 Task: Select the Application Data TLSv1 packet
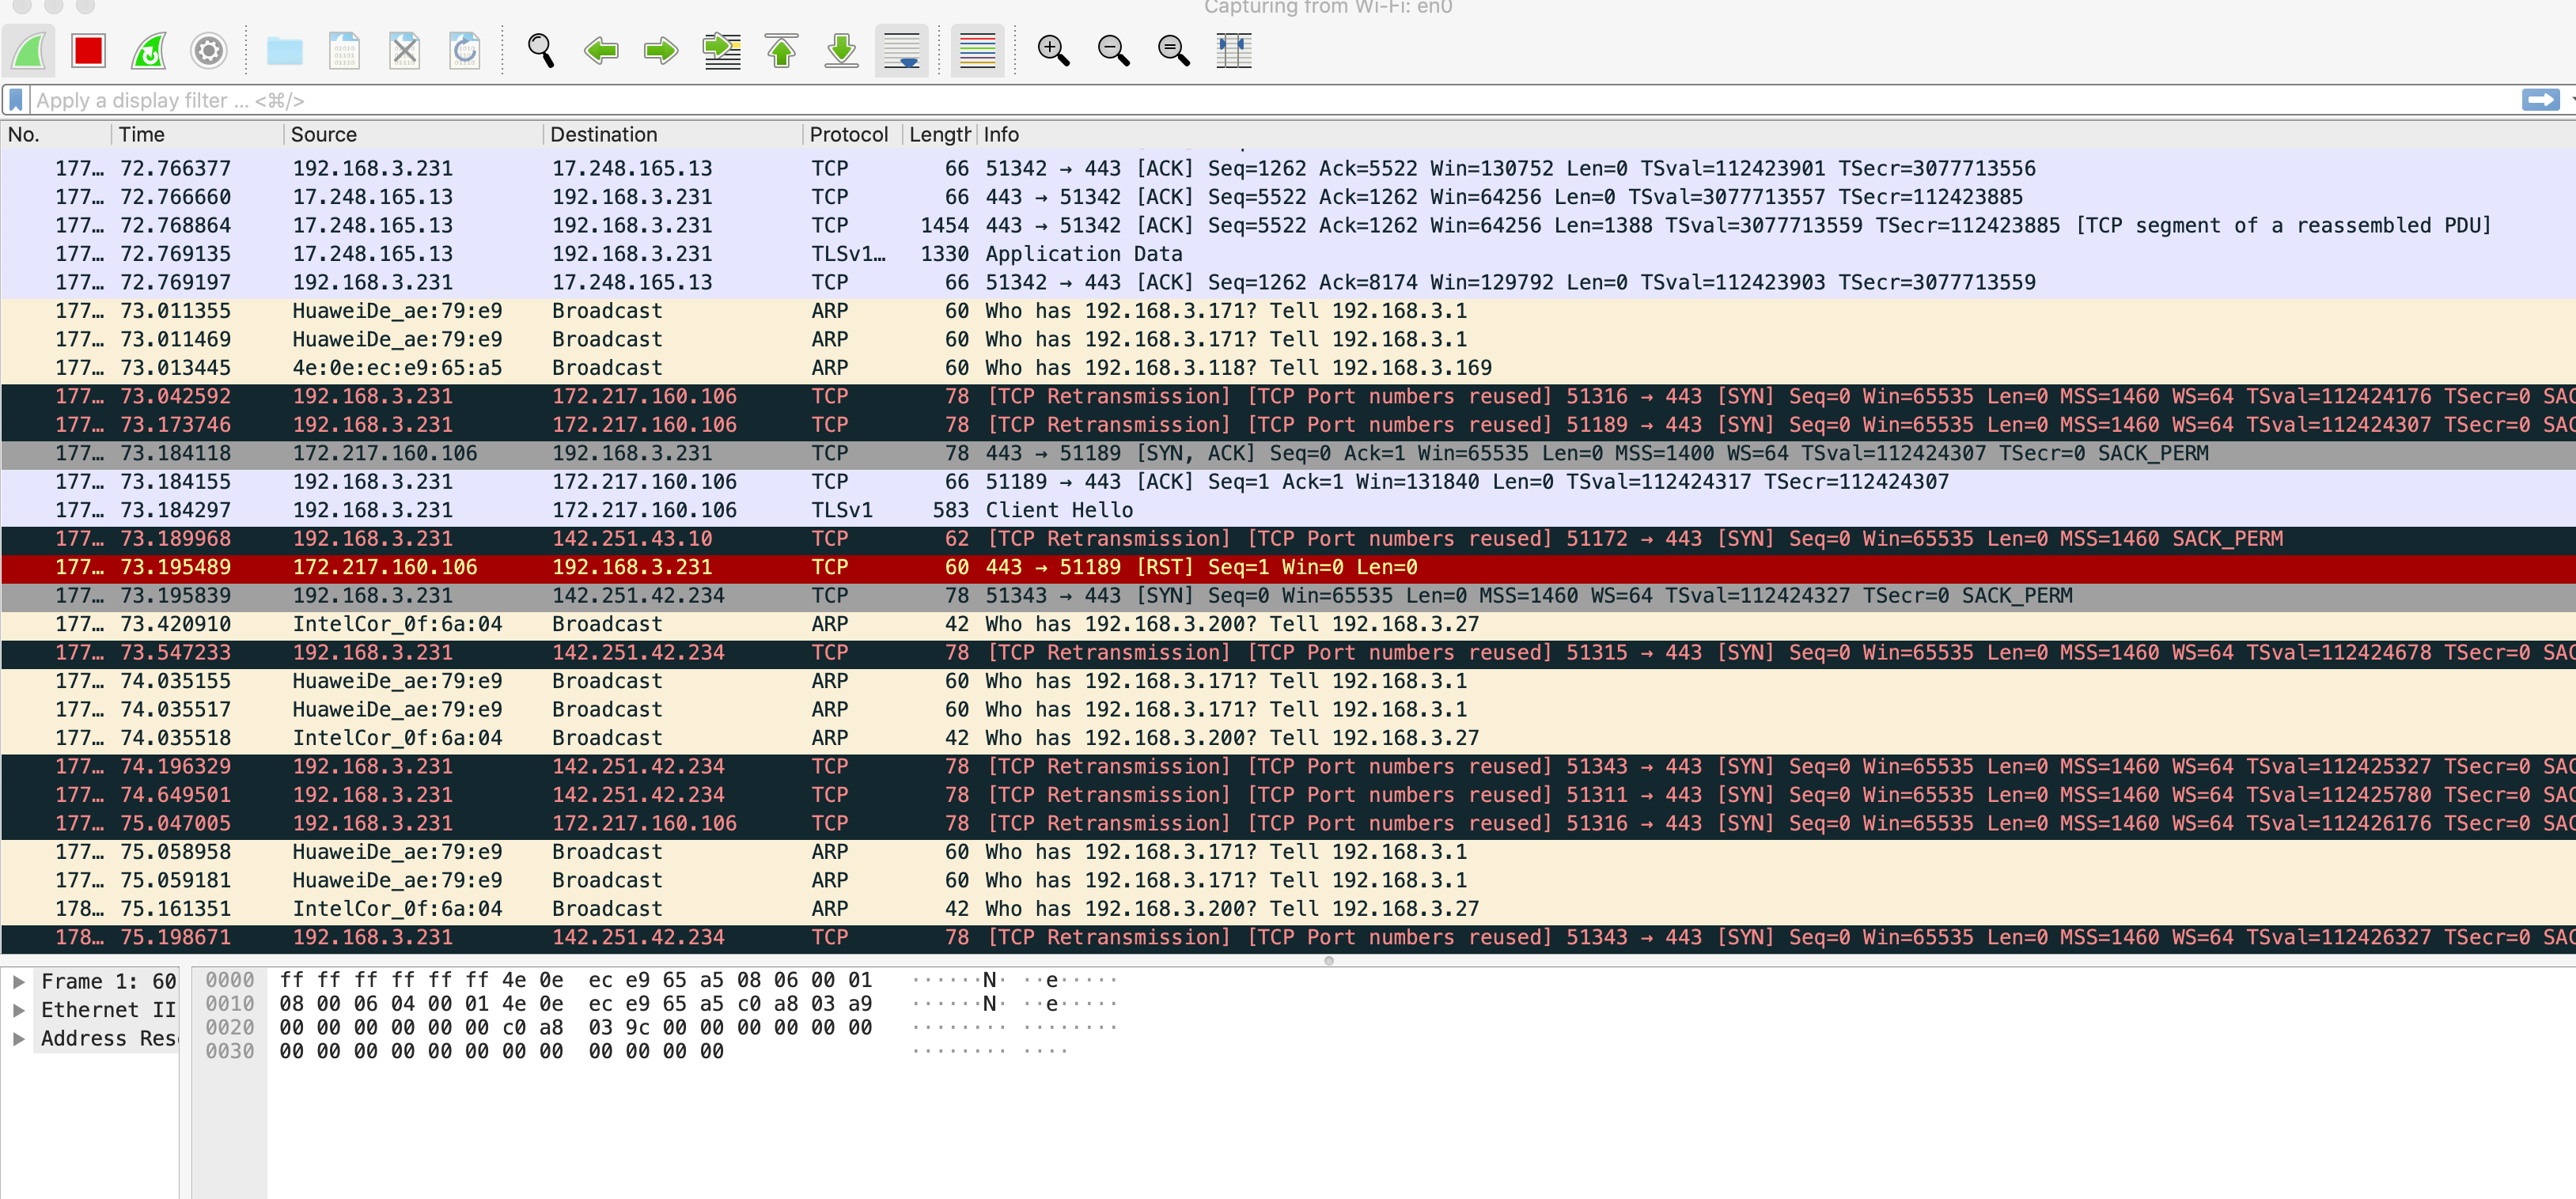coord(1288,254)
